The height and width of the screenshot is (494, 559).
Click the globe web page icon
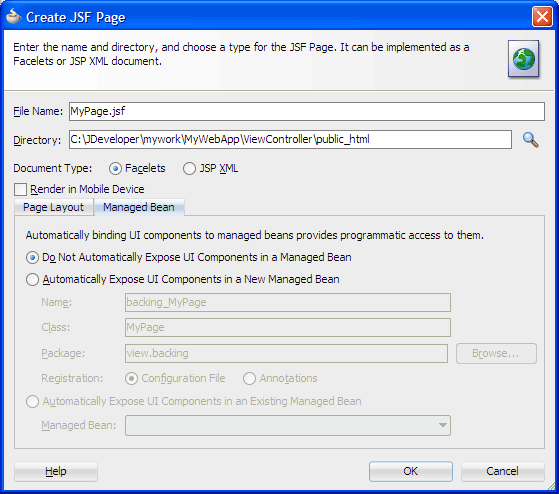pos(523,59)
